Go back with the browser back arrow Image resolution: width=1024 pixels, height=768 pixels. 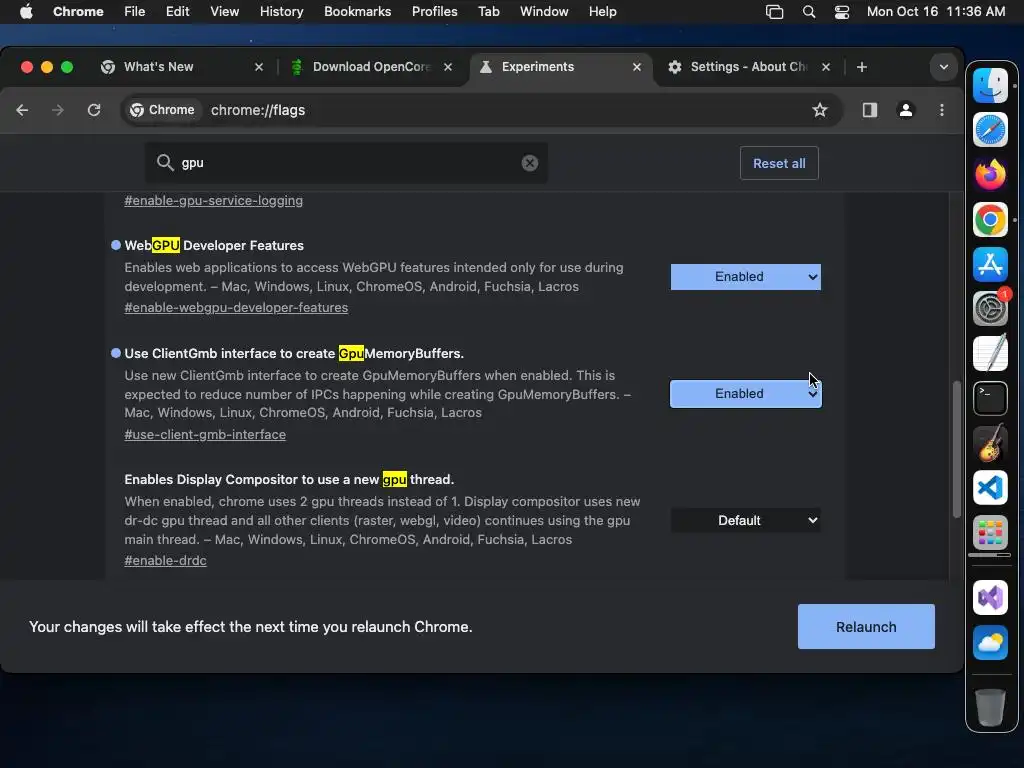[x=22, y=110]
